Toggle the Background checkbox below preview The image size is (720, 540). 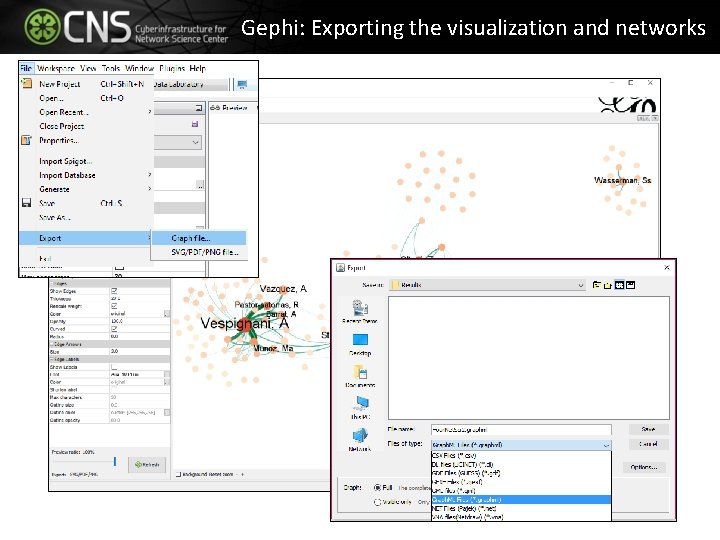[178, 474]
